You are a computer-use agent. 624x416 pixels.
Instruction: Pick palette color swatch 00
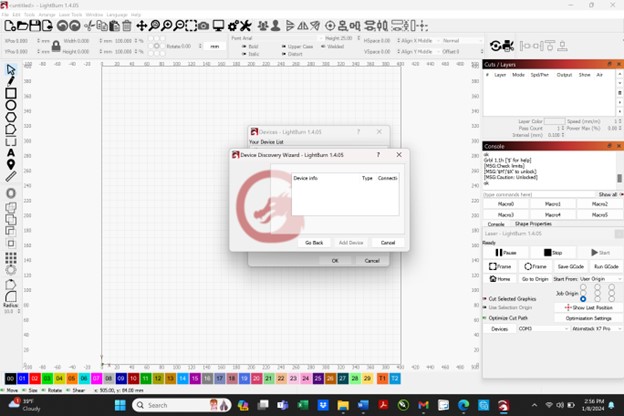coord(10,379)
